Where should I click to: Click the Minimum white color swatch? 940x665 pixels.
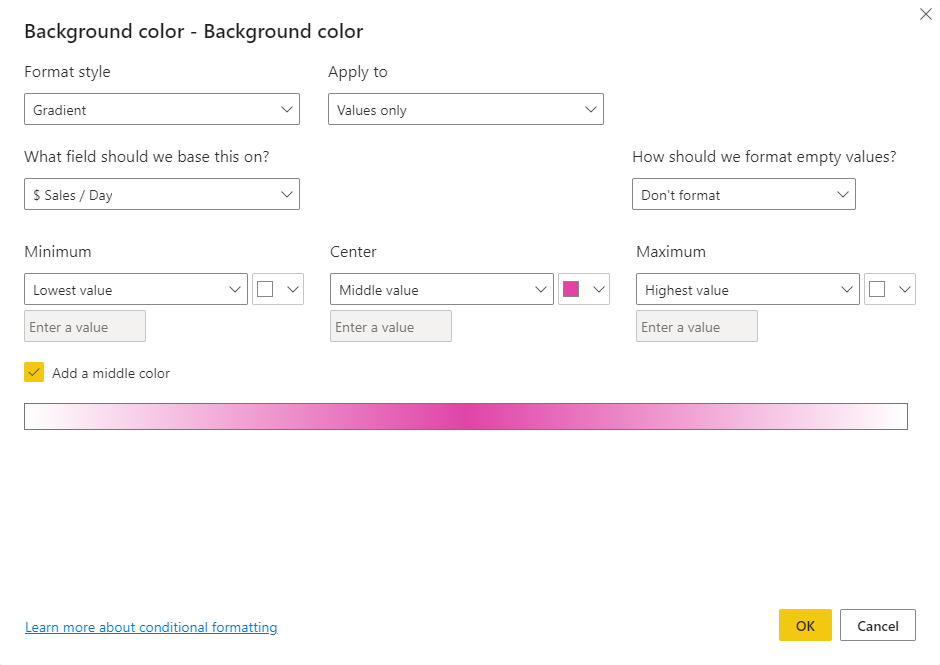tap(265, 289)
